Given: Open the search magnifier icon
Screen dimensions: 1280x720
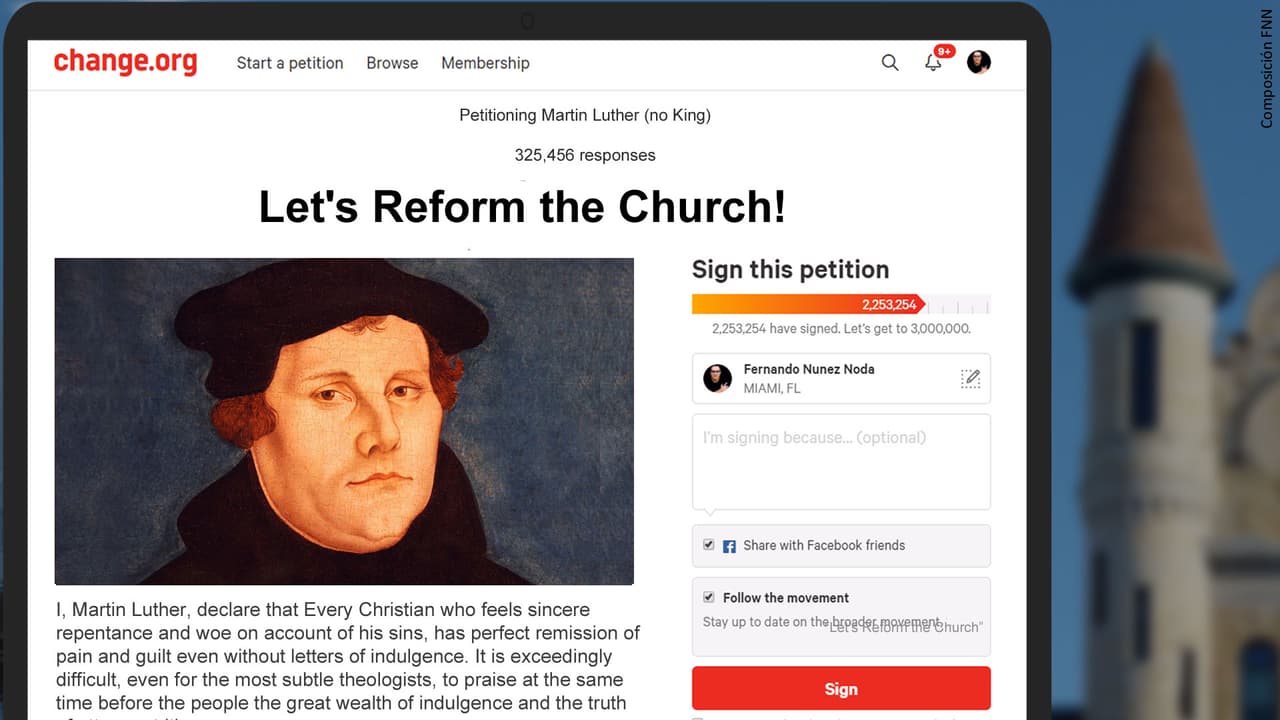Looking at the screenshot, I should click(x=890, y=63).
